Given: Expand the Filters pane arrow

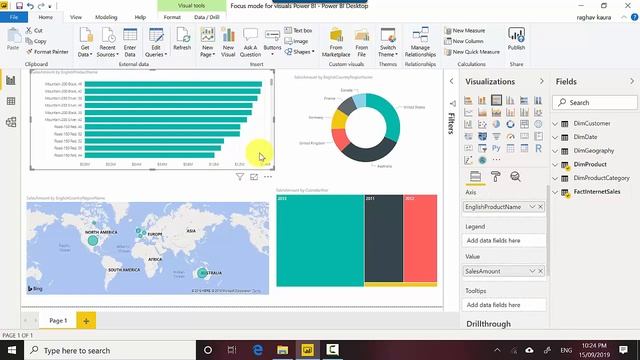Looking at the screenshot, I should click(451, 81).
